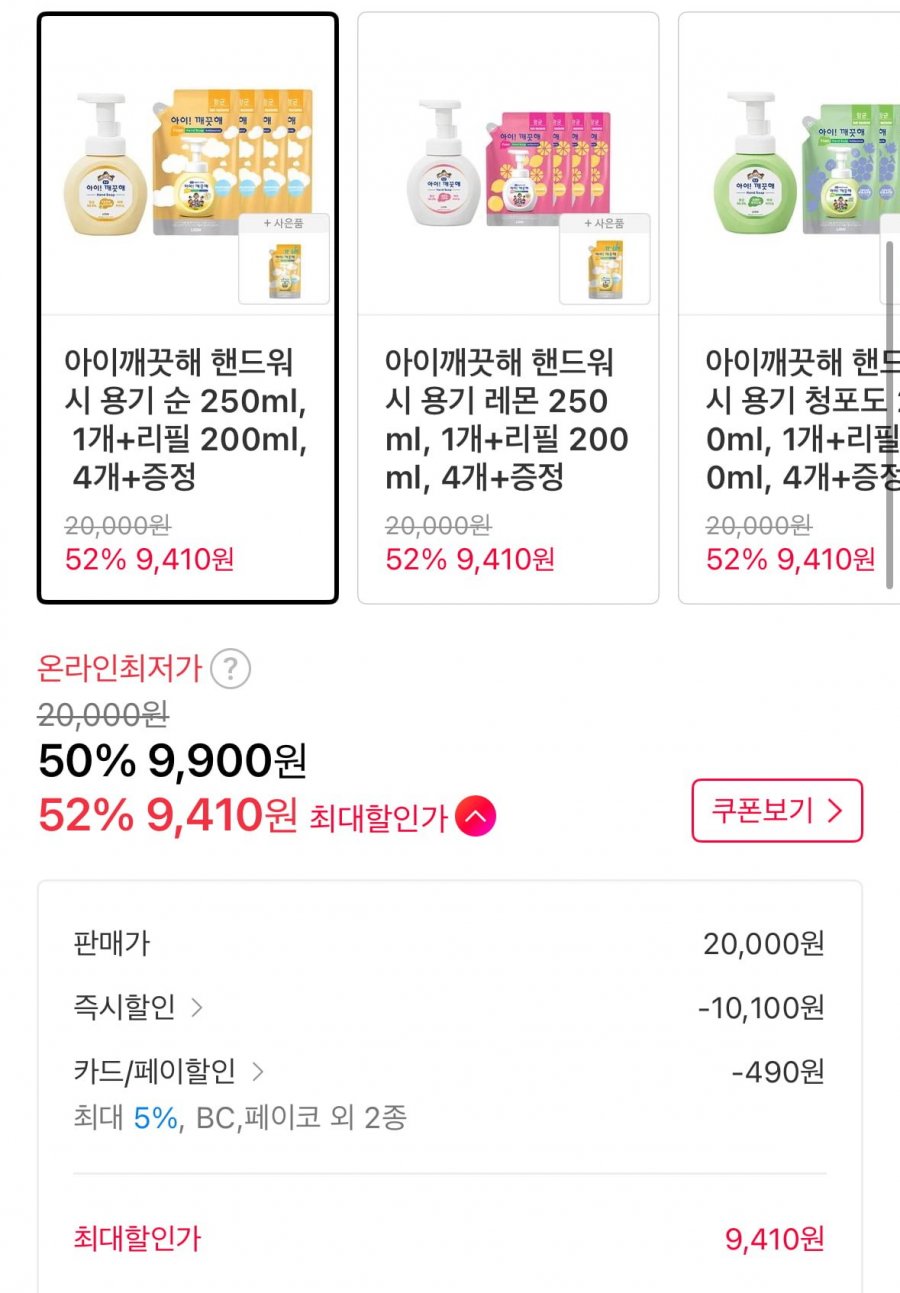Click the 온라인최저가 label

click(x=120, y=668)
